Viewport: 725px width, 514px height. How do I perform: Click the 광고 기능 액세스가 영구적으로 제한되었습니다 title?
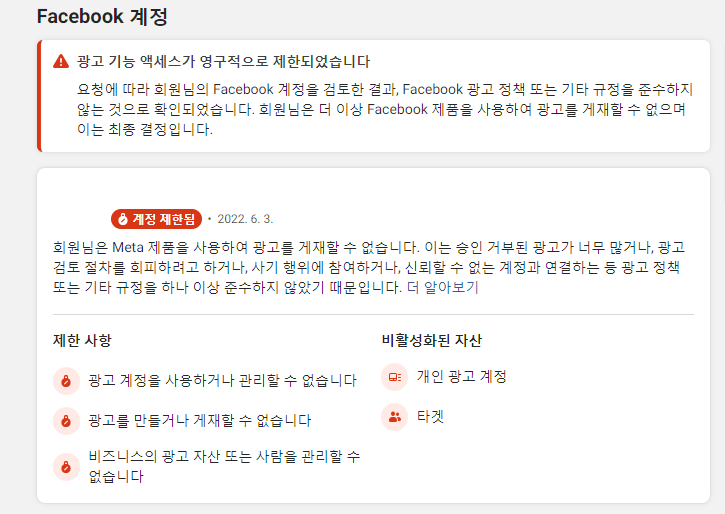223,61
